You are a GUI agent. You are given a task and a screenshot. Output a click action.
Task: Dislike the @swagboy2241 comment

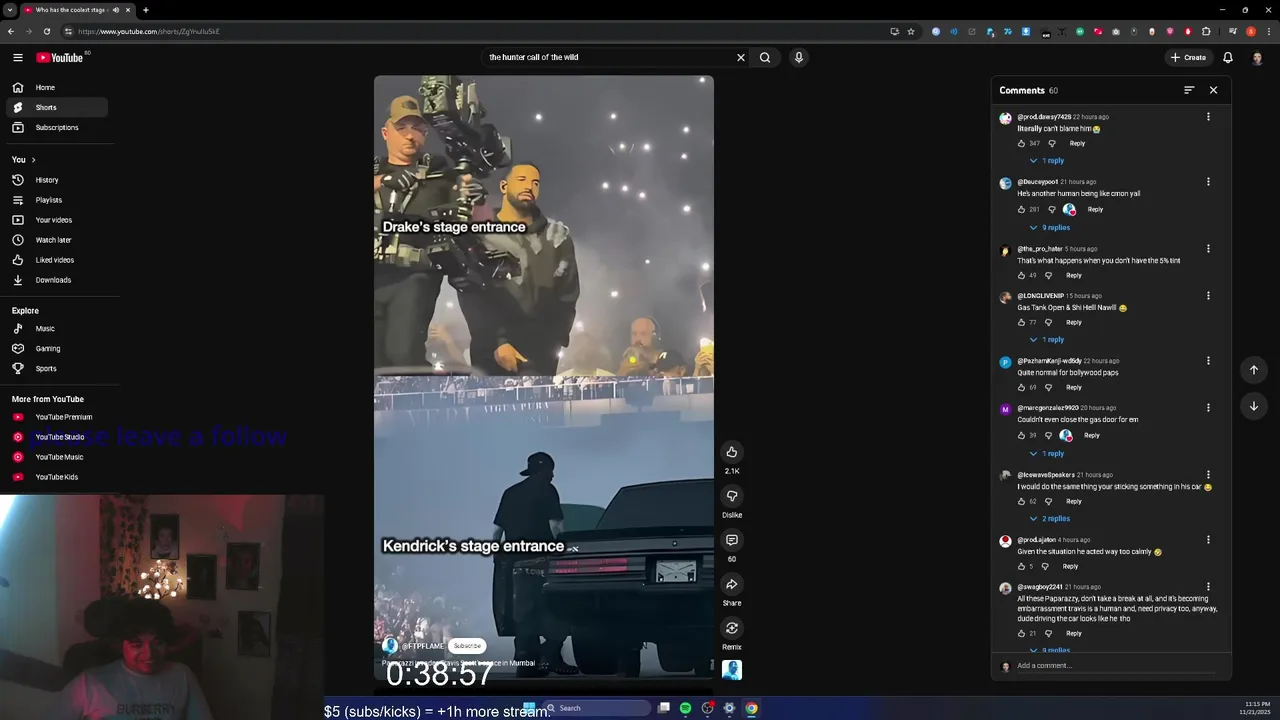[1048, 633]
